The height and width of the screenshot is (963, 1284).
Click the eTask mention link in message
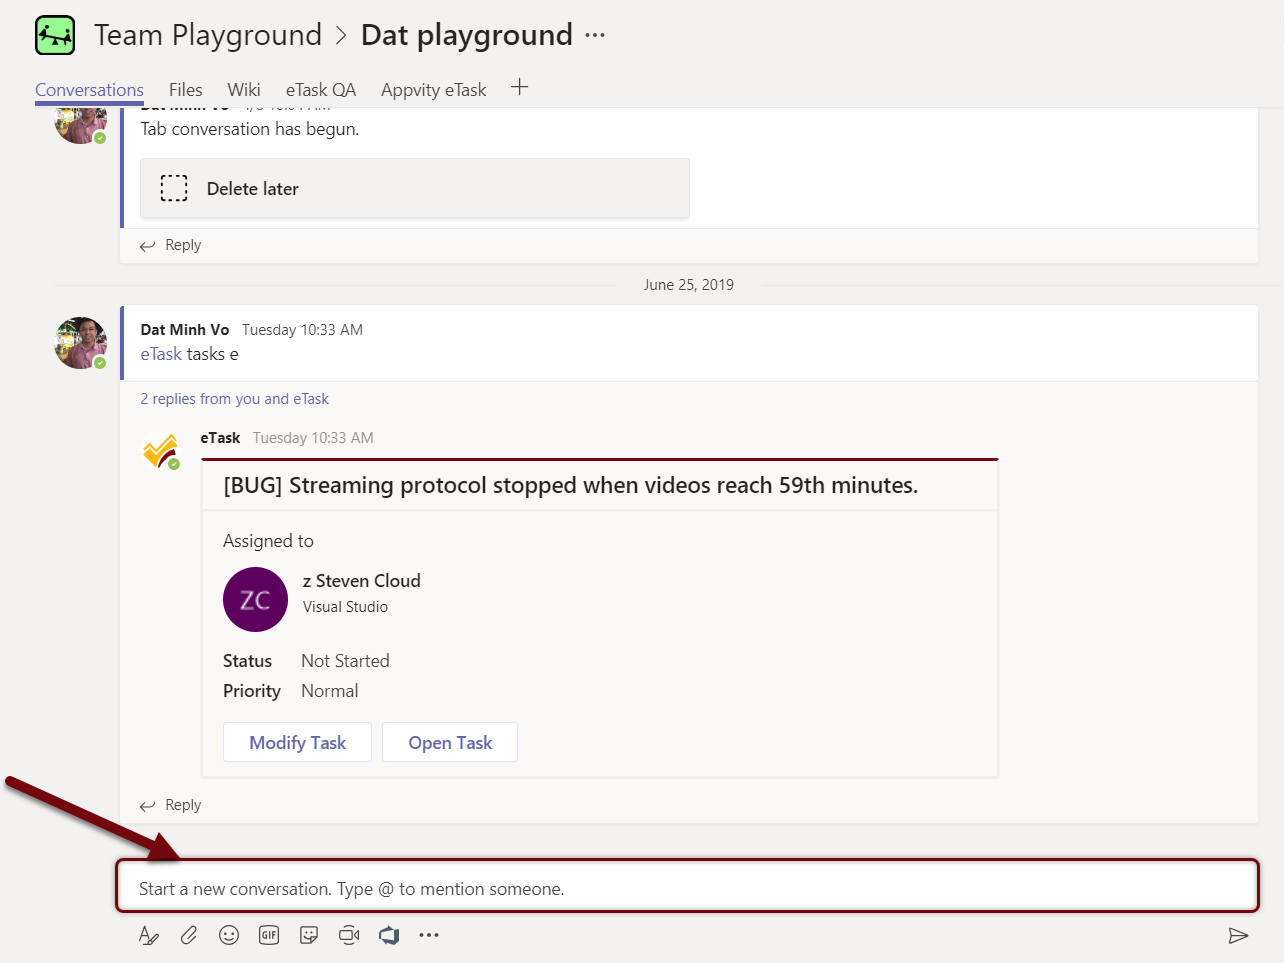point(161,354)
